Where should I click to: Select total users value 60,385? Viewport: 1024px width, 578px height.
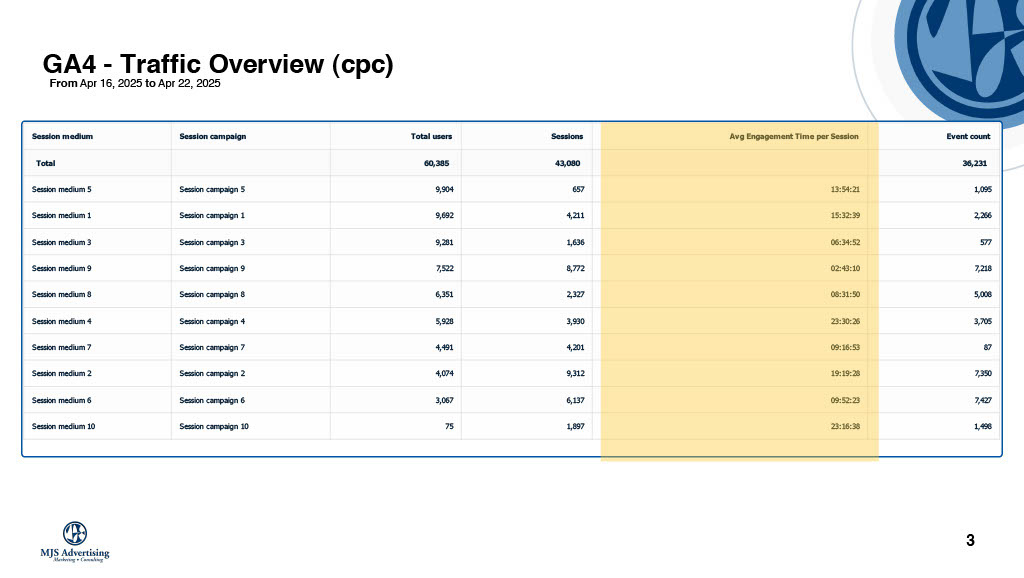[436, 163]
